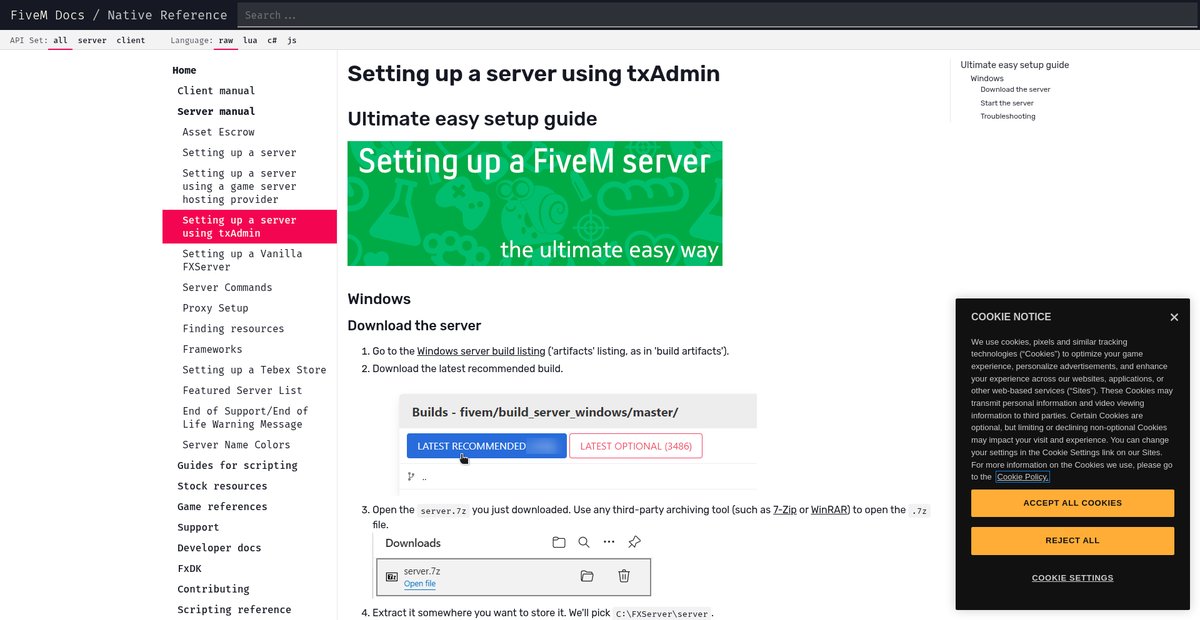Open Server Commands page
1200x620 pixels.
[x=227, y=288]
